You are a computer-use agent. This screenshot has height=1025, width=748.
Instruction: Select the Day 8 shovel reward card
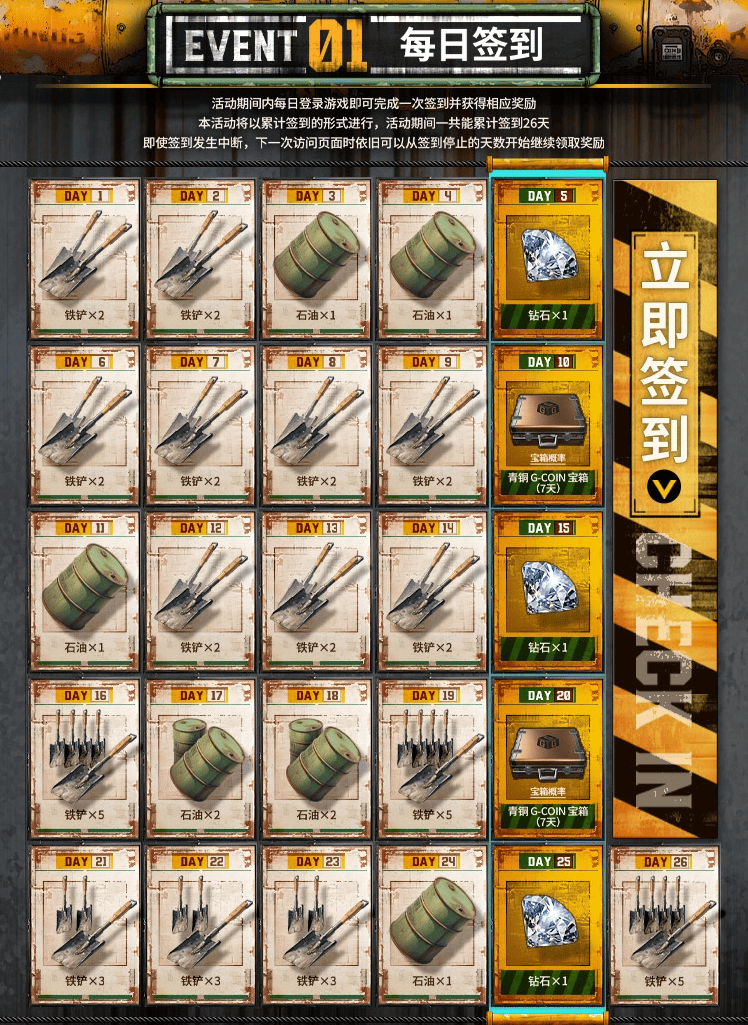pos(316,426)
